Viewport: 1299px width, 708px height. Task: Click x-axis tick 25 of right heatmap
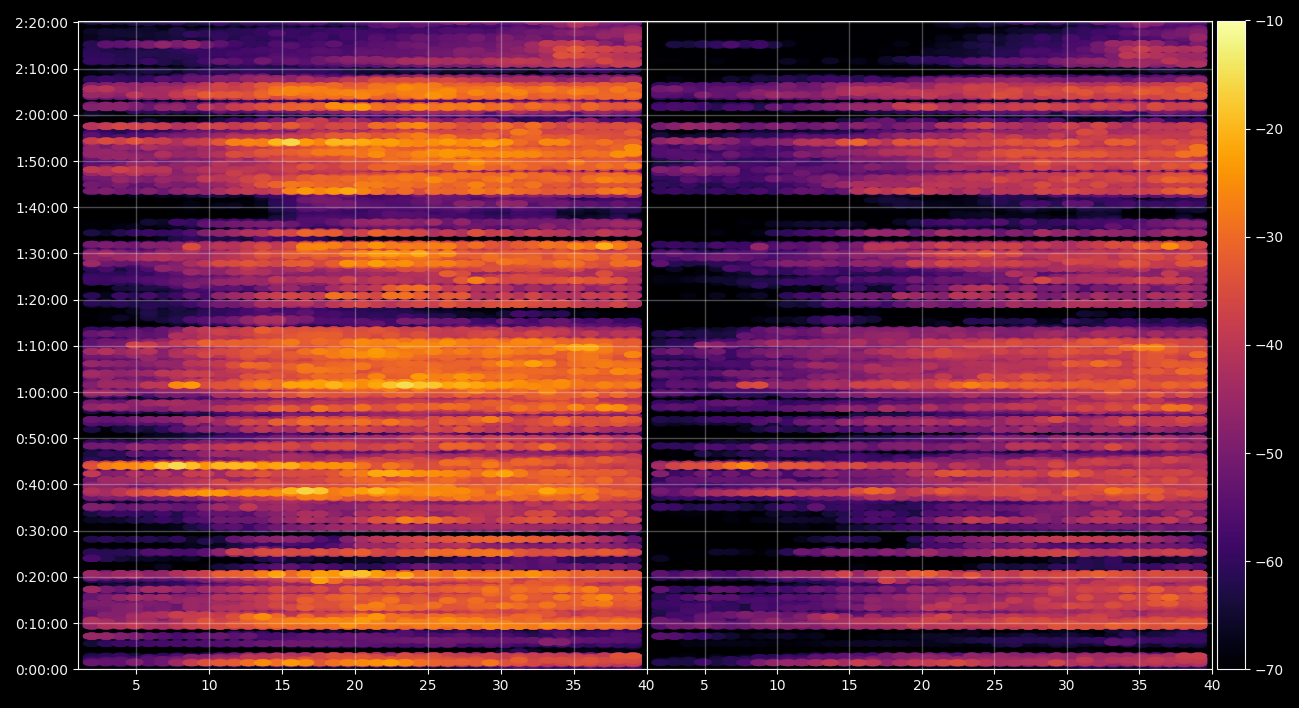(x=994, y=686)
